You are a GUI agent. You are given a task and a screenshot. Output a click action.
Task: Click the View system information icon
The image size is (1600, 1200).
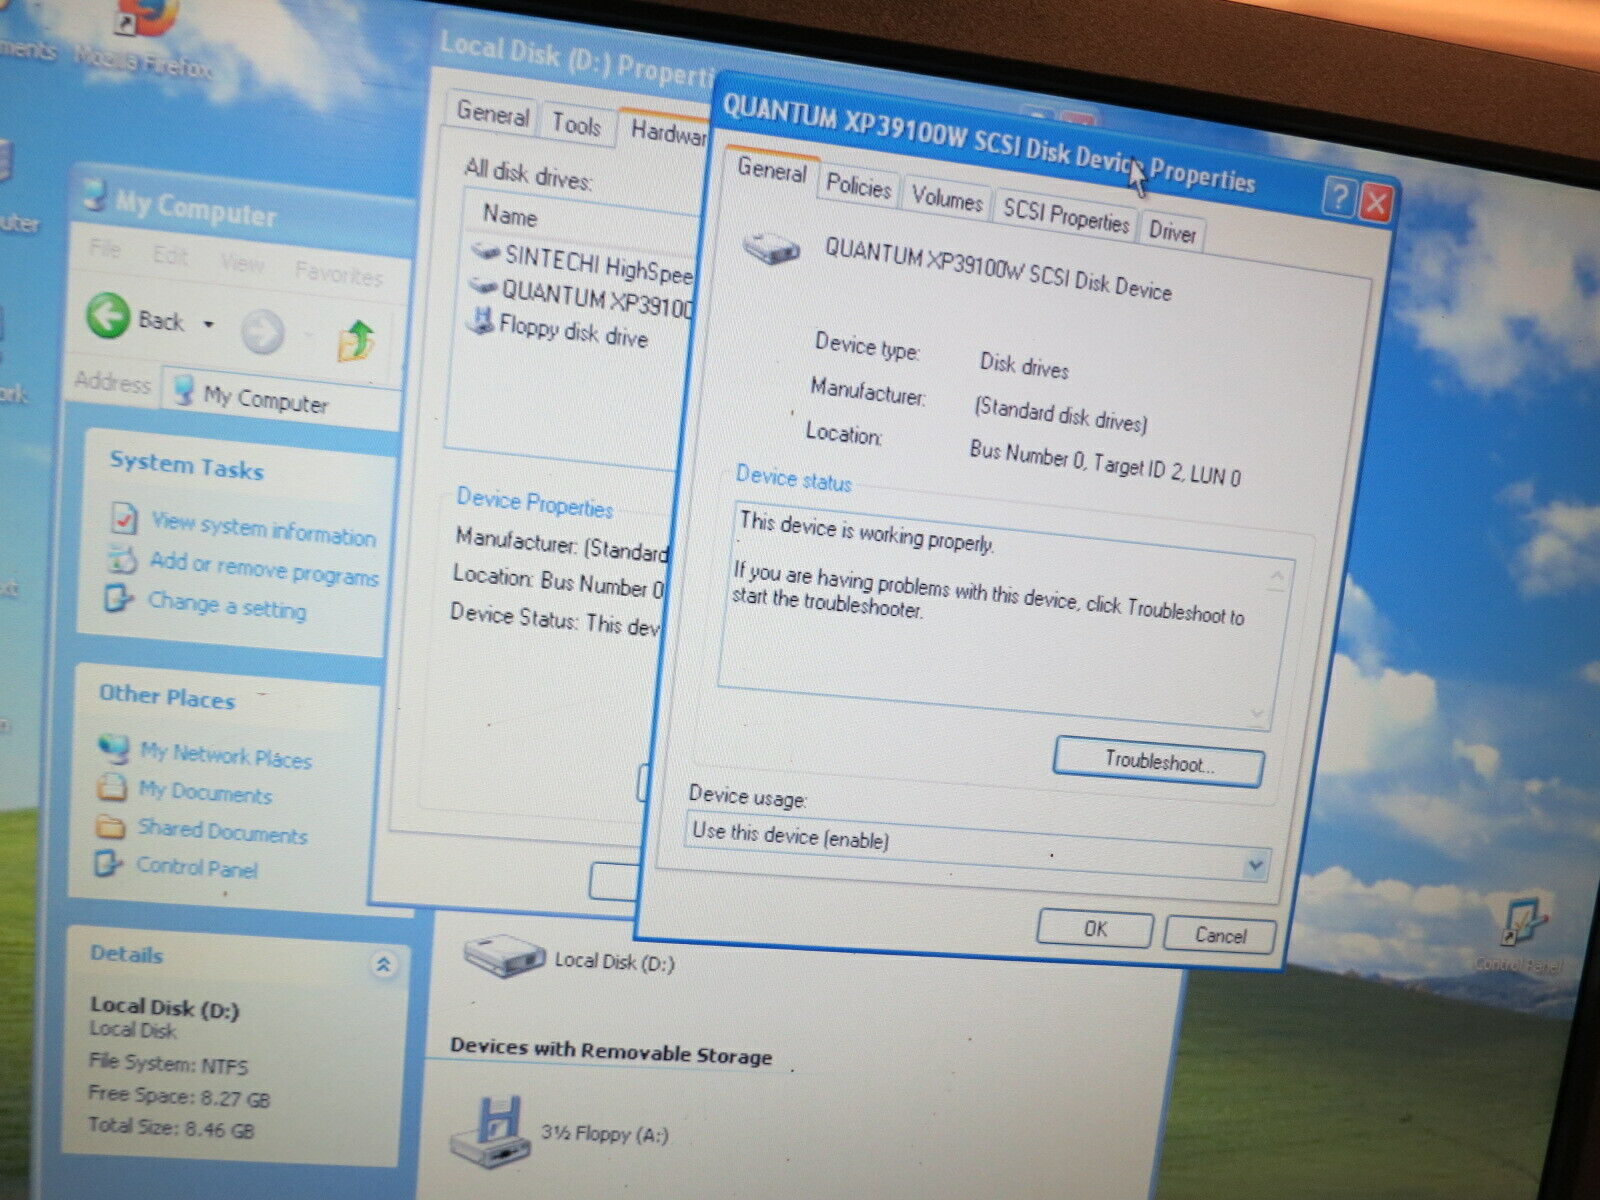124,519
